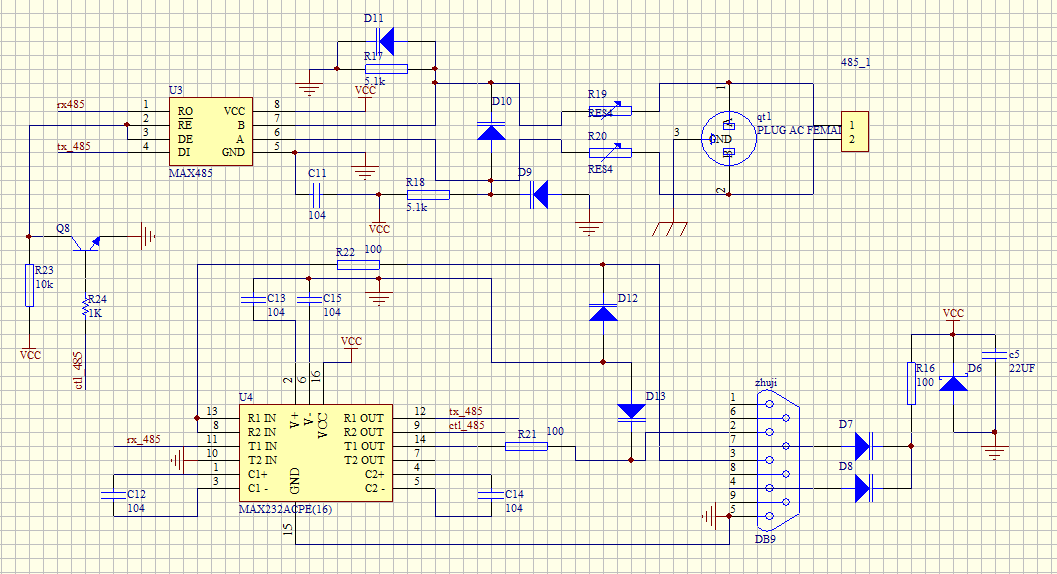This screenshot has width=1057, height=574.
Task: Select the 485_1 two-pin header box
Action: (x=855, y=132)
